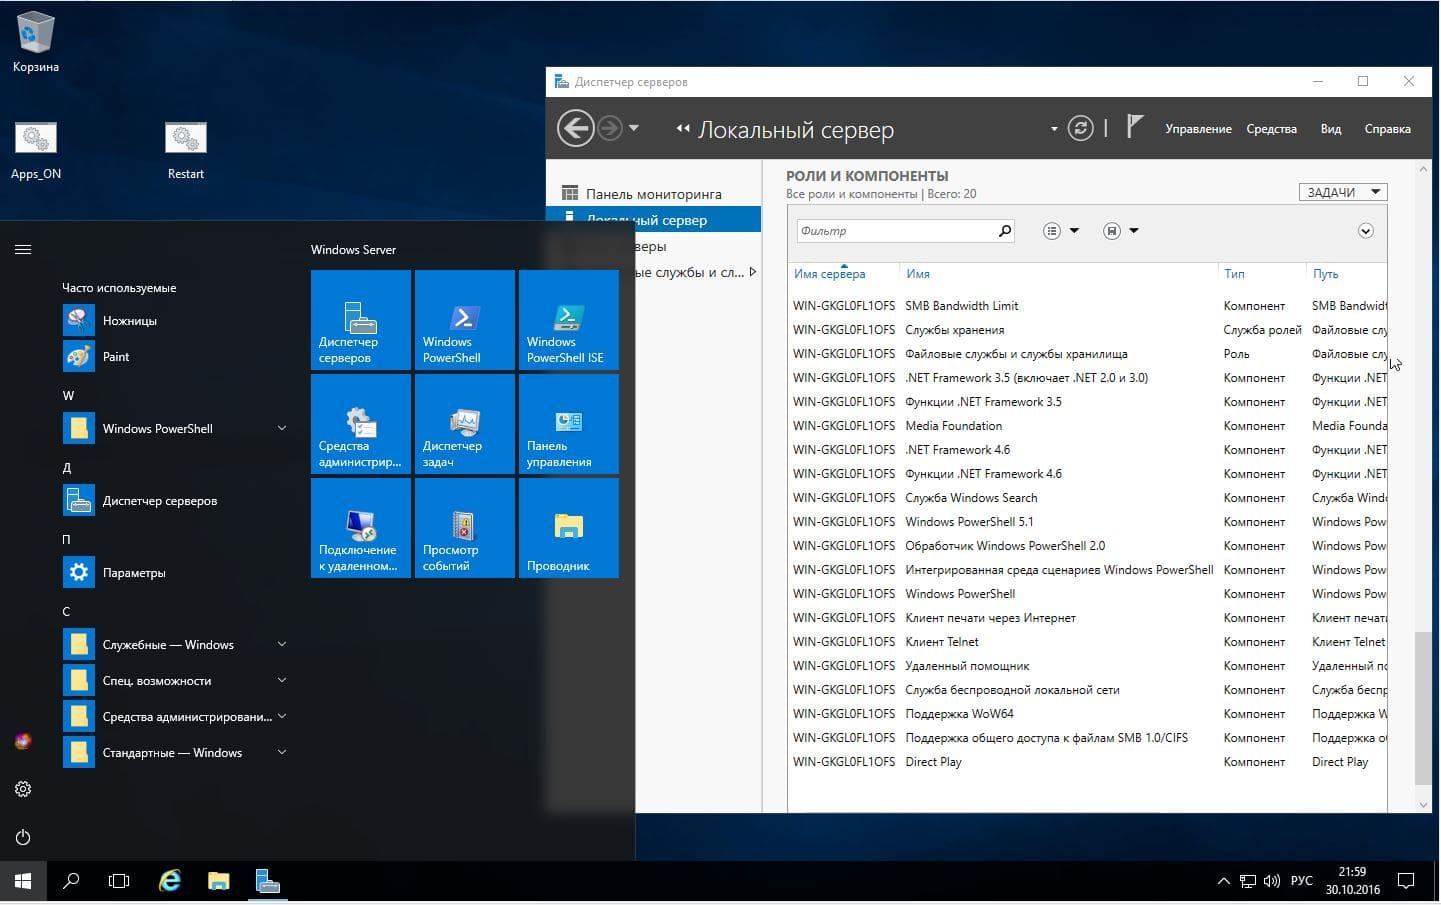Select the Direct Play row

click(x=1087, y=762)
